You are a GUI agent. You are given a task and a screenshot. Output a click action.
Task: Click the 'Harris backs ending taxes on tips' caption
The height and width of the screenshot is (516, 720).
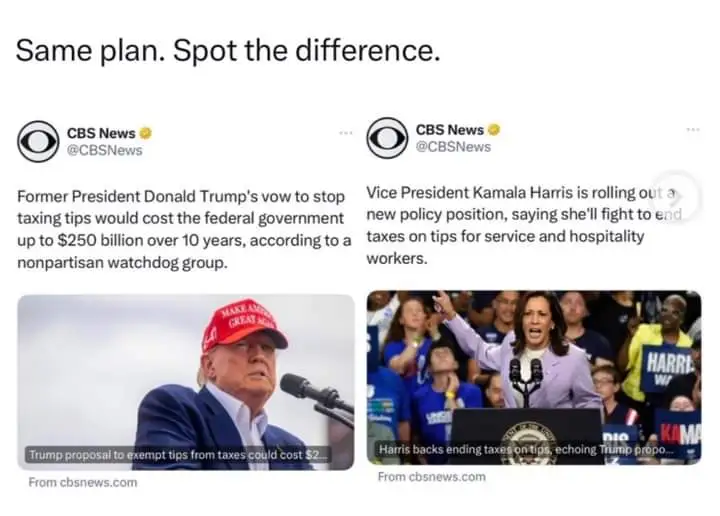click(525, 450)
